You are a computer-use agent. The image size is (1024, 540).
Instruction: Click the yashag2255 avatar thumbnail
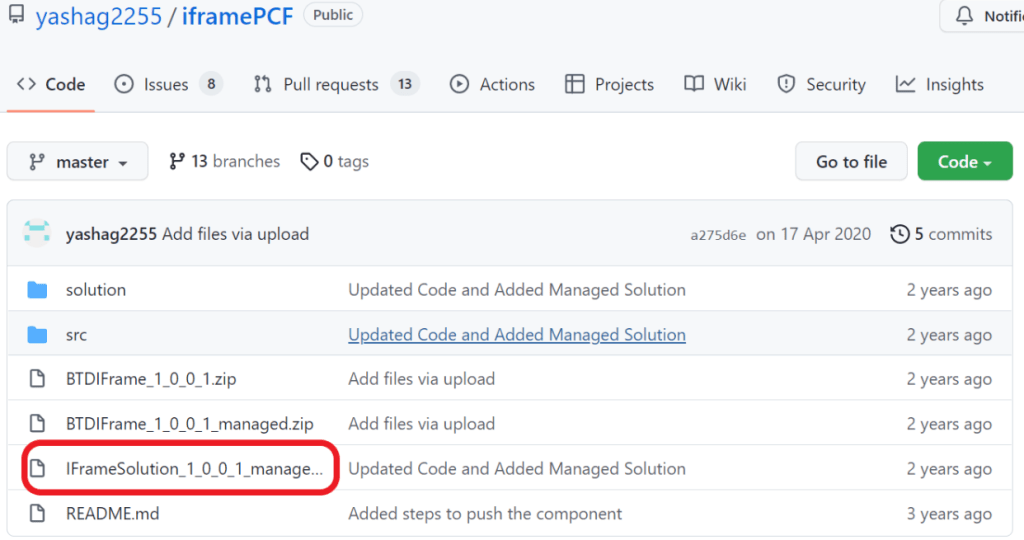click(x=37, y=234)
